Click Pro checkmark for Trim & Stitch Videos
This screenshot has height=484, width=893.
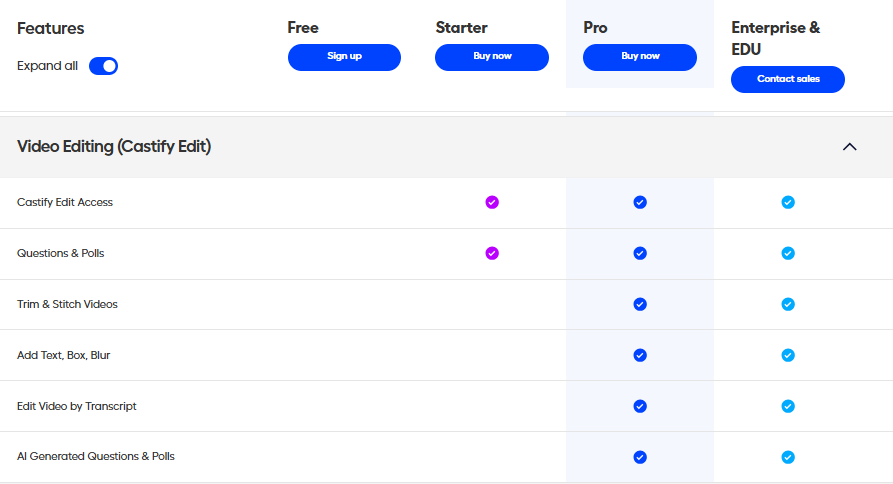coord(640,304)
